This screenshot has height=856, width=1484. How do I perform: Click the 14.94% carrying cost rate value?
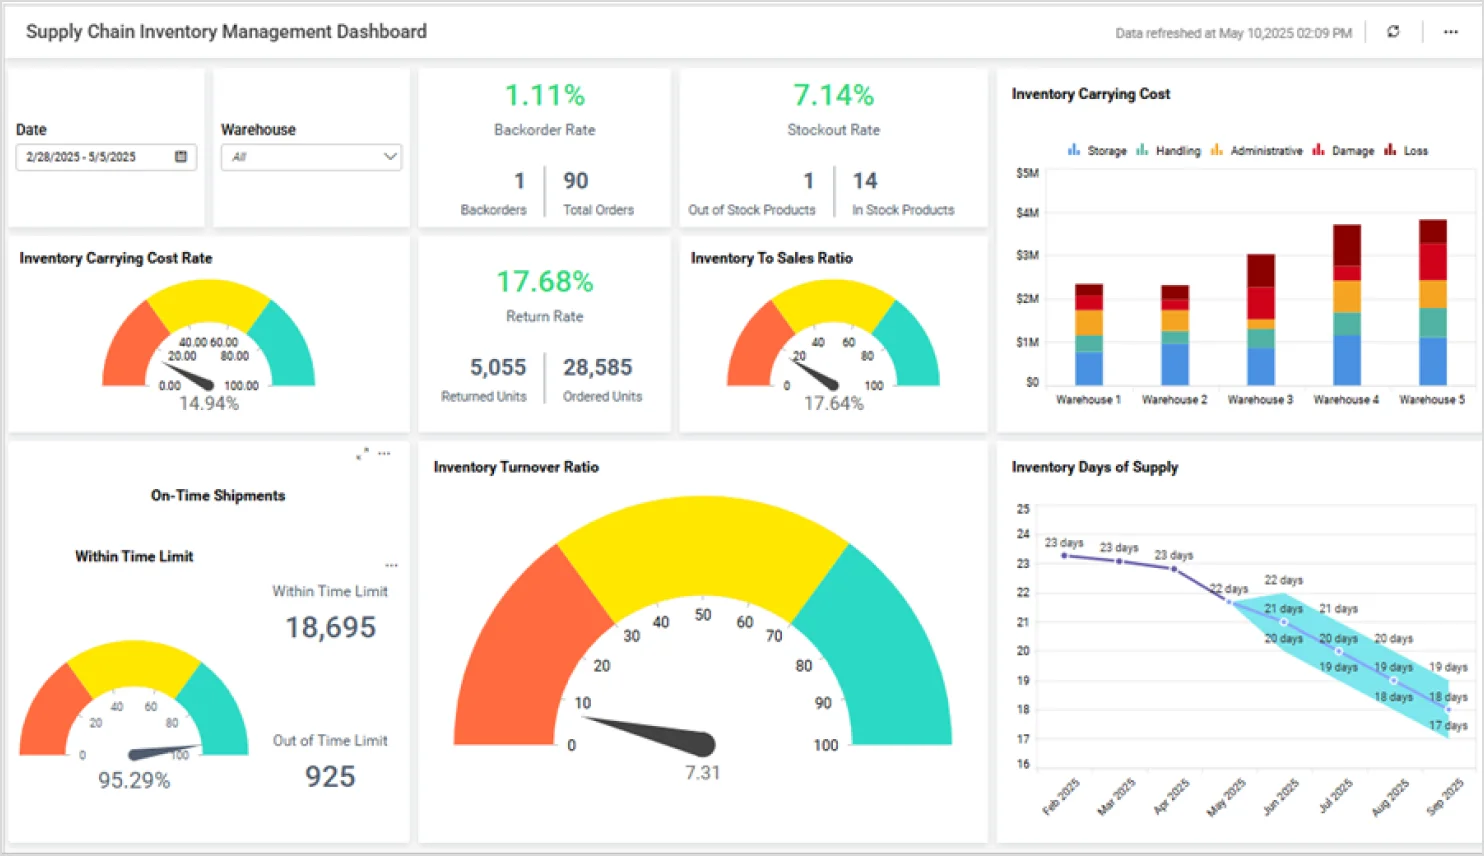click(209, 404)
